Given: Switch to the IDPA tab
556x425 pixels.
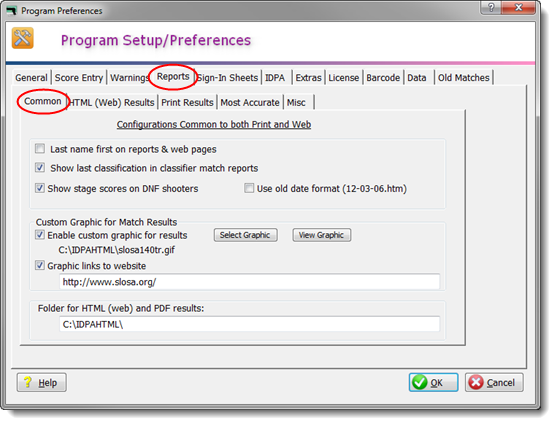Looking at the screenshot, I should [275, 78].
